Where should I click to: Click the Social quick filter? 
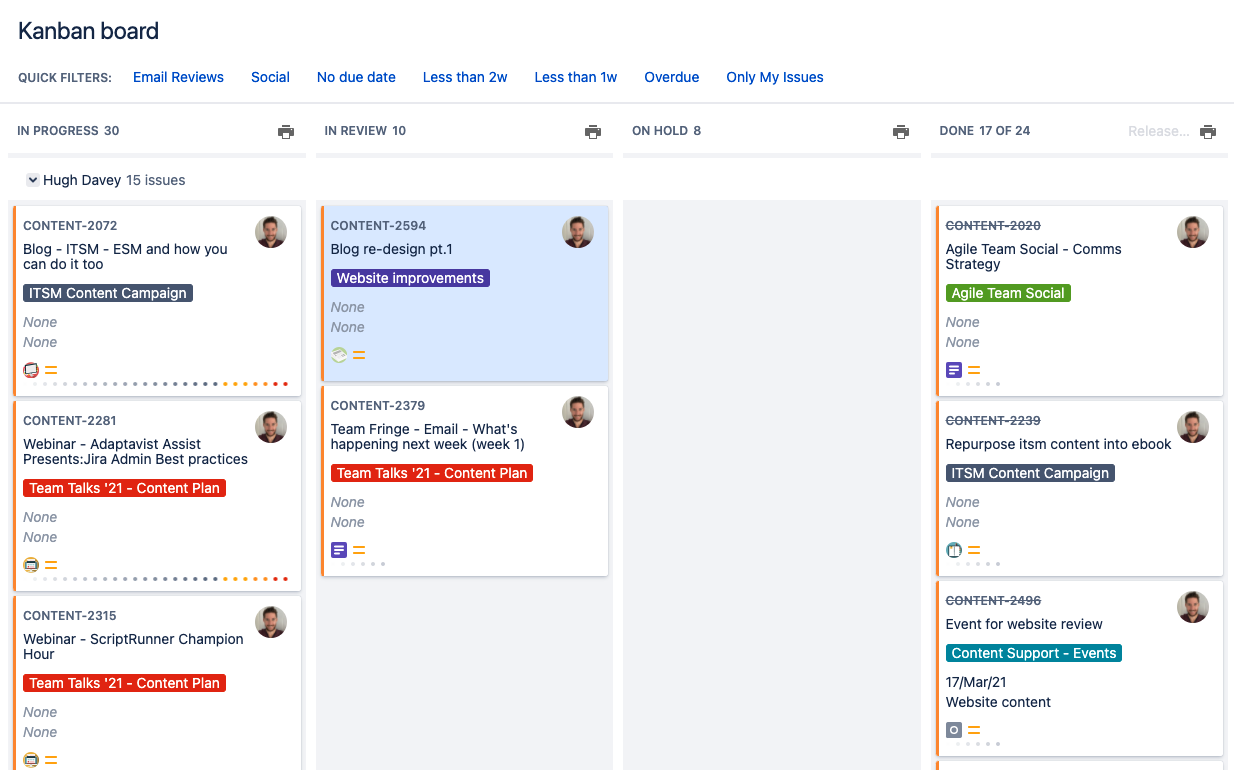(270, 77)
